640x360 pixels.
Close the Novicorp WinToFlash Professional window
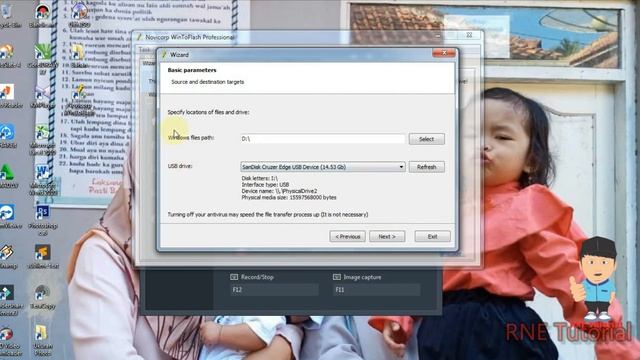tap(469, 36)
